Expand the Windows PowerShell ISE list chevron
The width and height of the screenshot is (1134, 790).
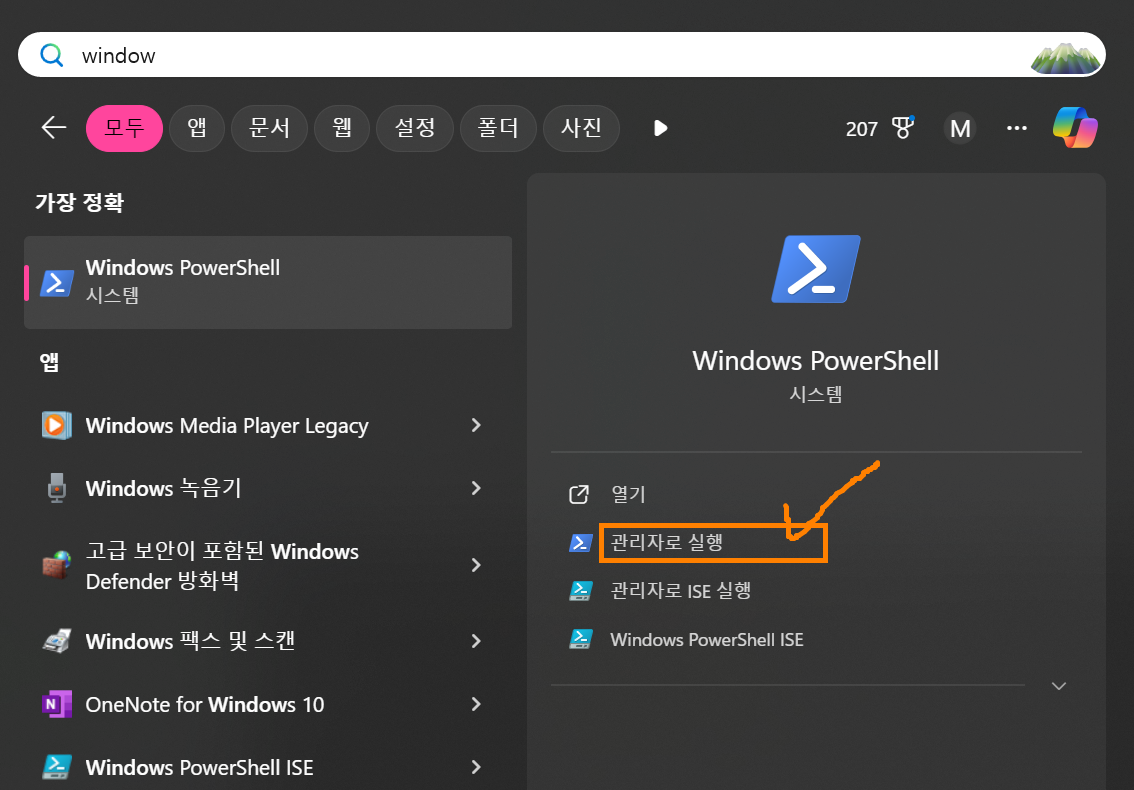tap(476, 767)
